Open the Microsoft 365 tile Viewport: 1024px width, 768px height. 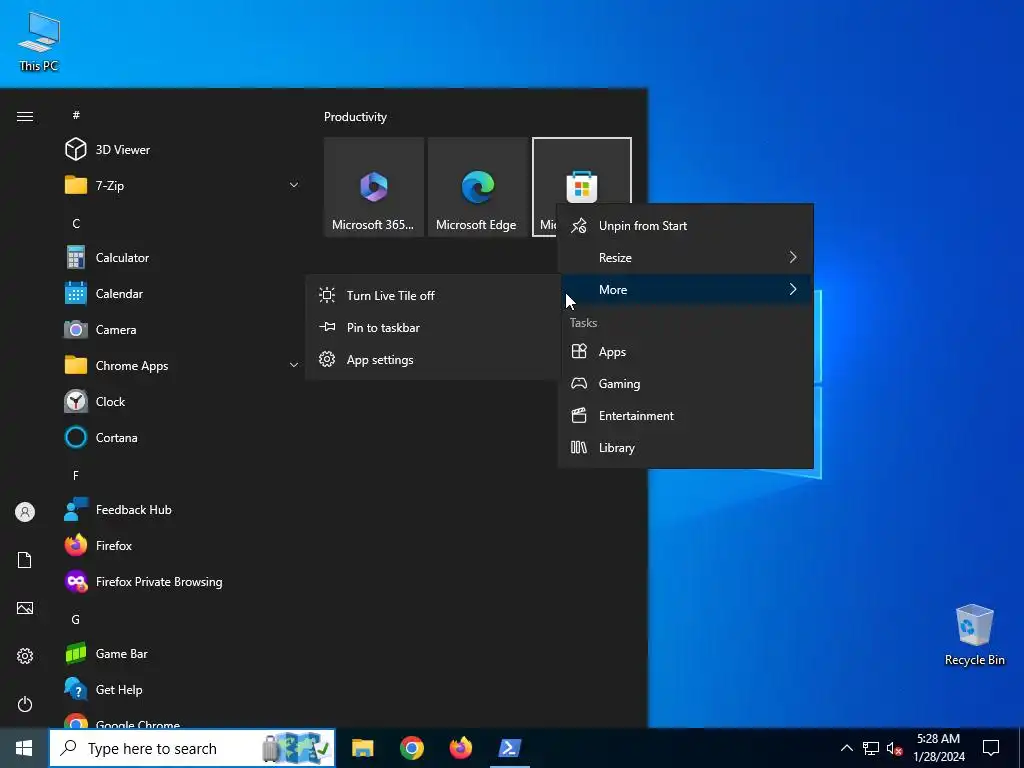point(374,187)
